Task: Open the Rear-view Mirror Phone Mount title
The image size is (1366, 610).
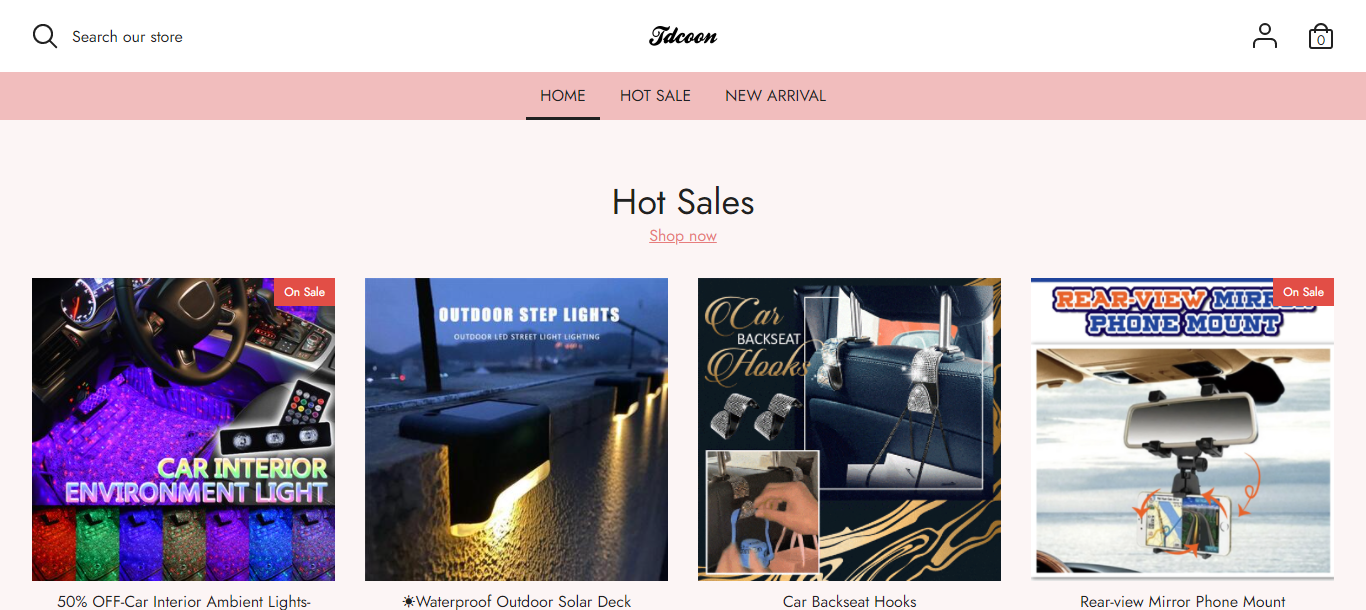Action: tap(1183, 601)
